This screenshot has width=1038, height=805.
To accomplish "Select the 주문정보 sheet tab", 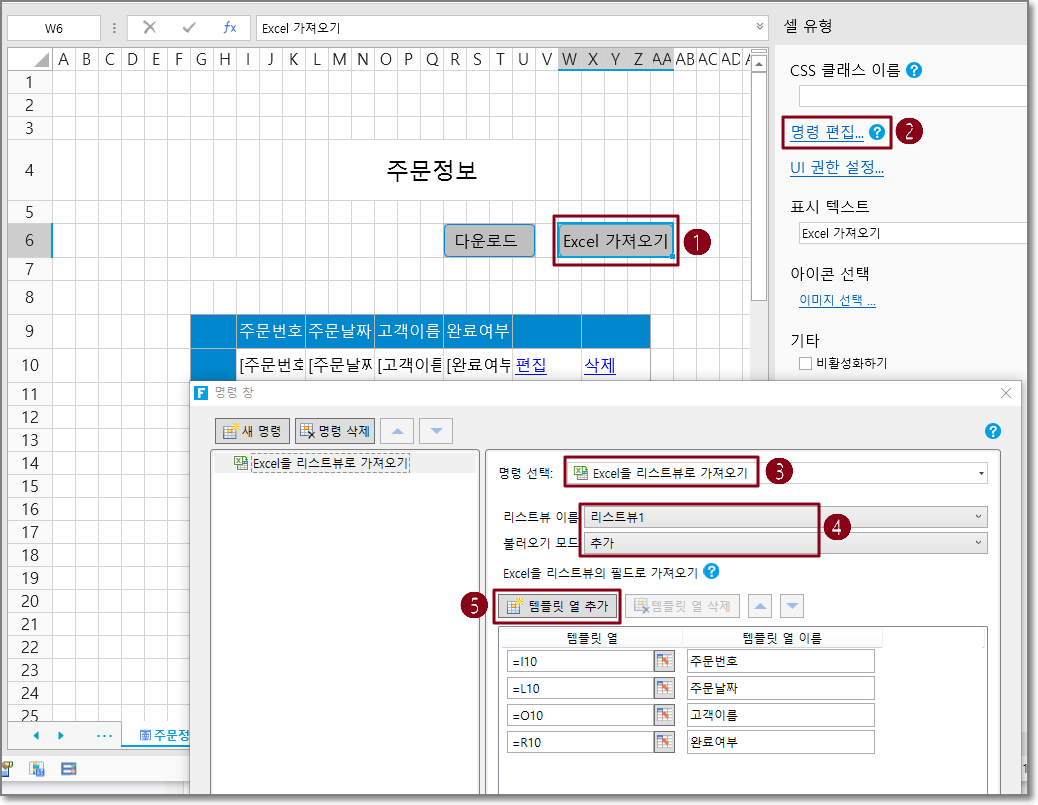I will [165, 736].
